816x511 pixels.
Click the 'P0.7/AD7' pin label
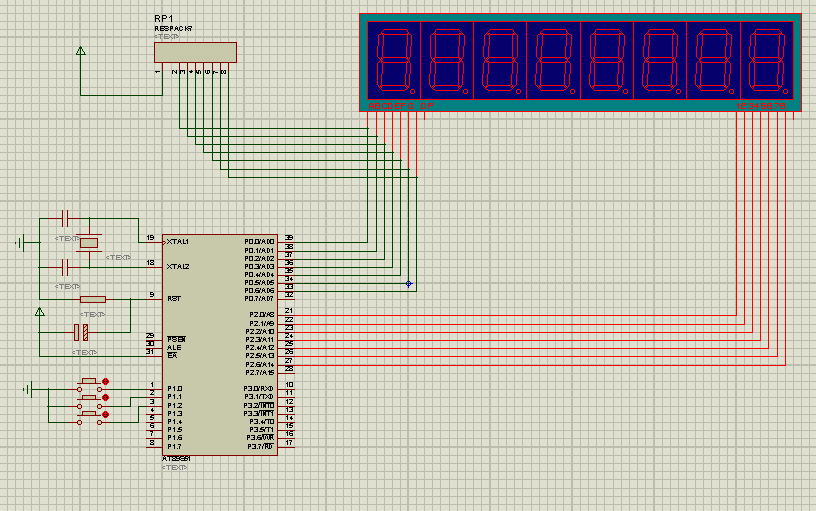(259, 299)
